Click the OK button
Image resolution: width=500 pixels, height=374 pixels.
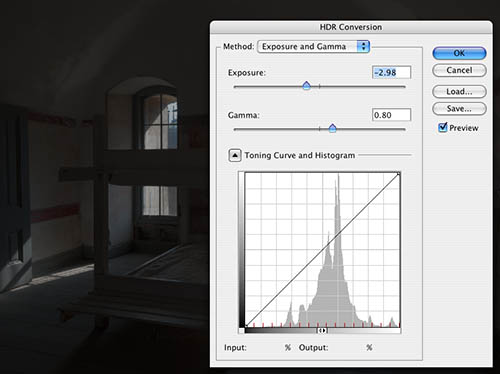coord(459,53)
